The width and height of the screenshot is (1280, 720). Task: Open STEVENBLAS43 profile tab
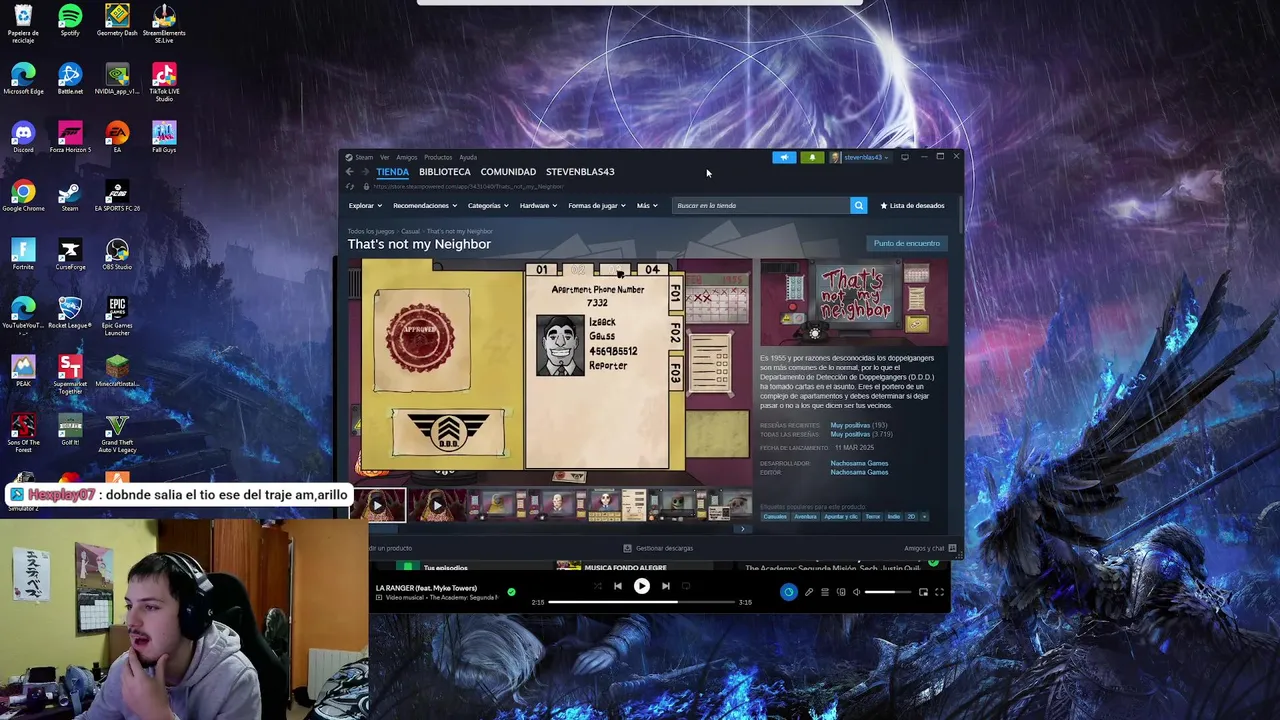(x=580, y=172)
